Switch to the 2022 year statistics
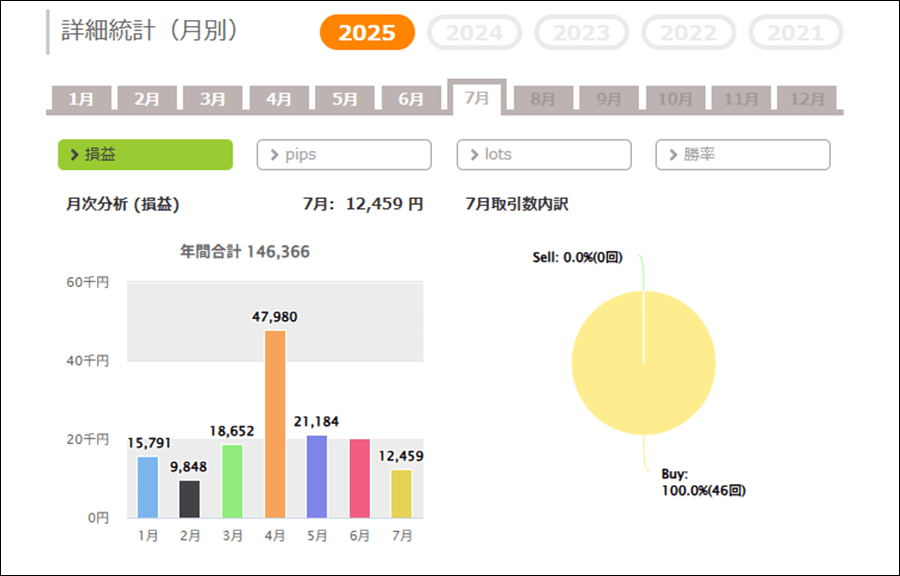900x576 pixels. coord(688,33)
